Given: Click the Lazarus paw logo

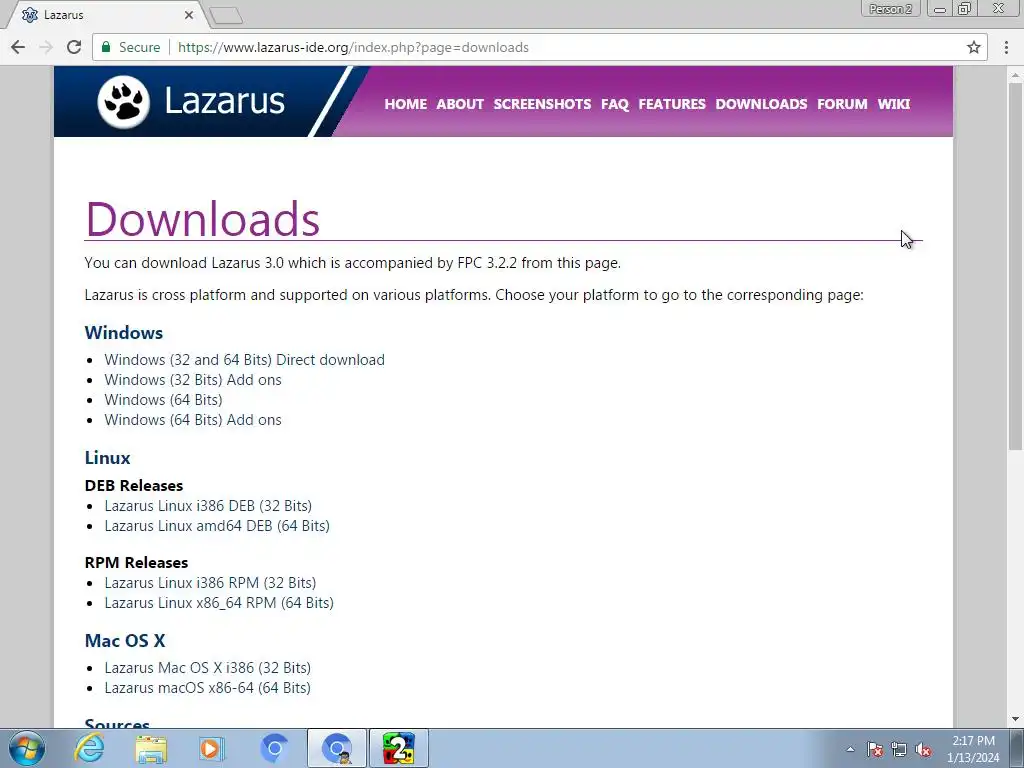Looking at the screenshot, I should coord(123,102).
